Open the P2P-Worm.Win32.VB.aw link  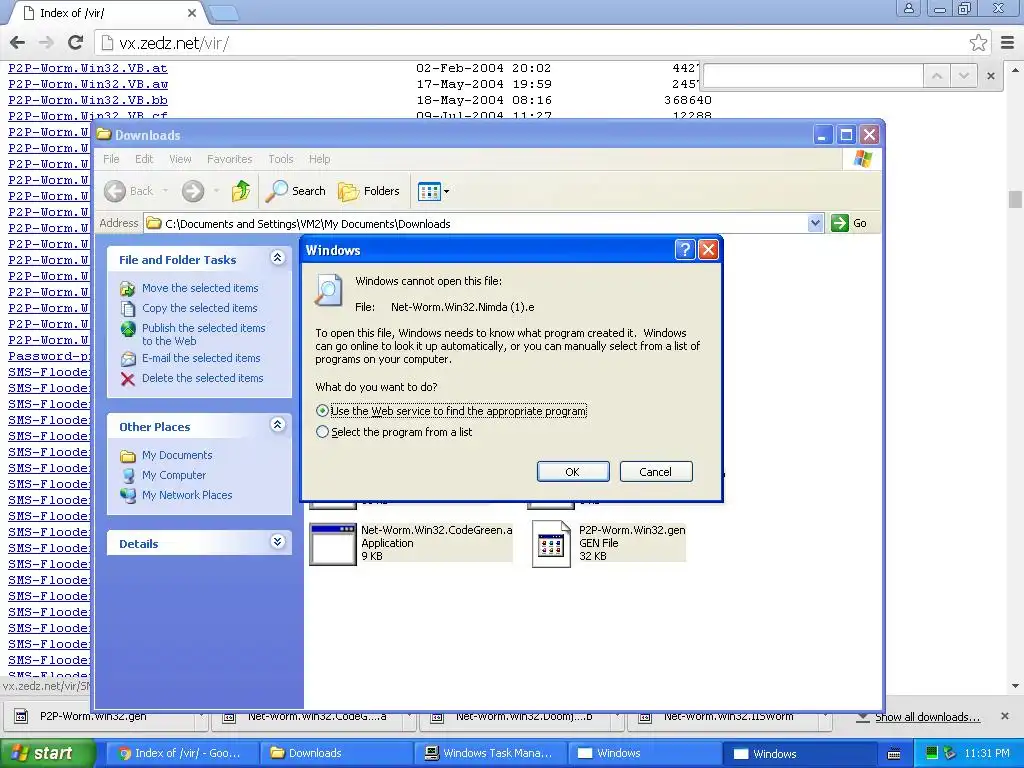[x=88, y=84]
